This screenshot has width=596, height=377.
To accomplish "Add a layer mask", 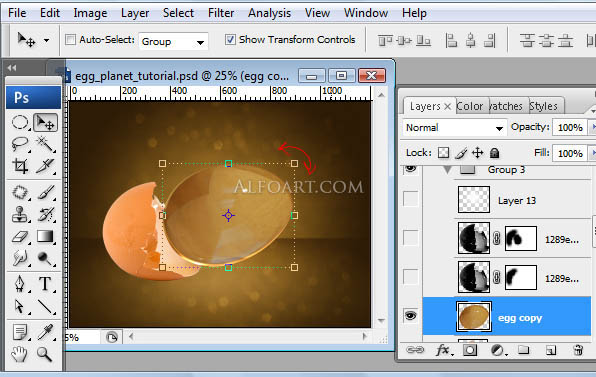I will coord(470,350).
